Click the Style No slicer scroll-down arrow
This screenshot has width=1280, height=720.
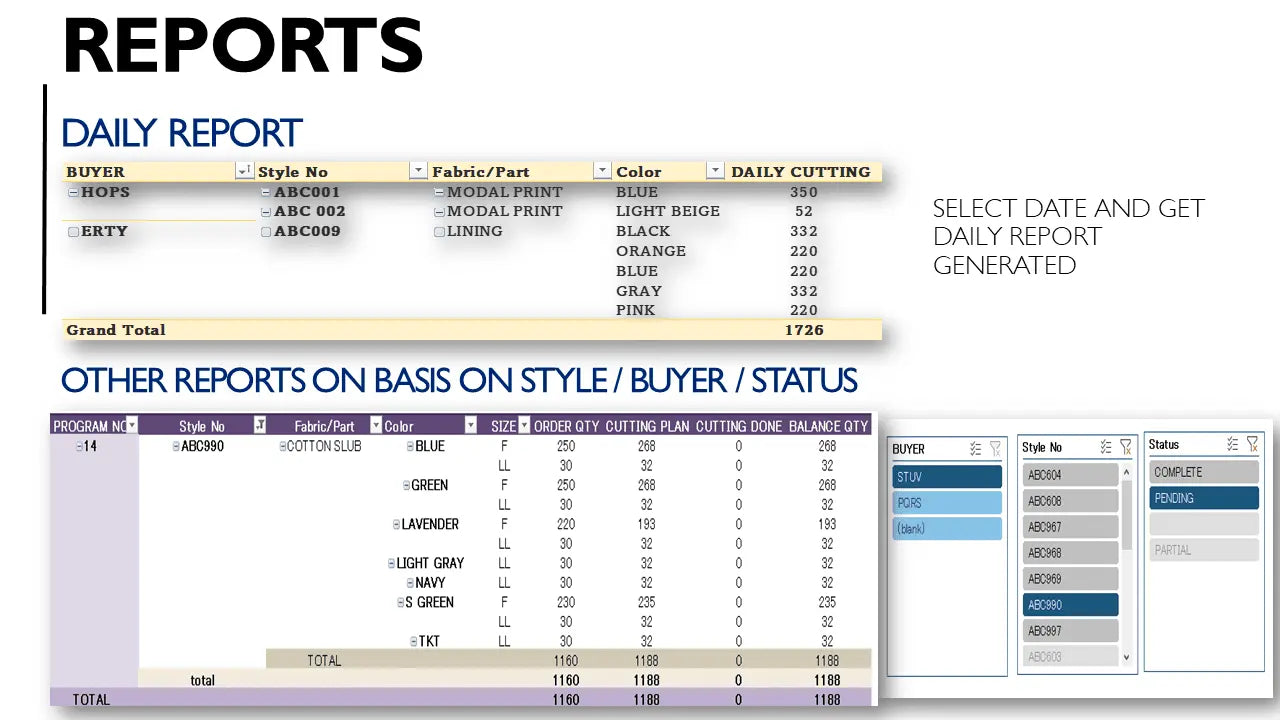(1126, 655)
